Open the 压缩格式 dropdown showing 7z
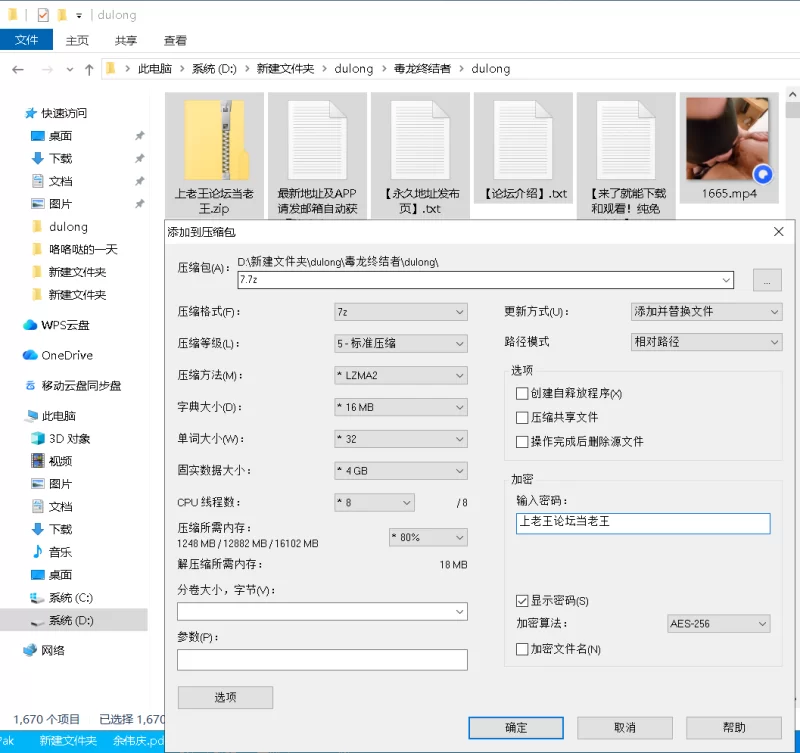Image resolution: width=800 pixels, height=753 pixels. 400,312
